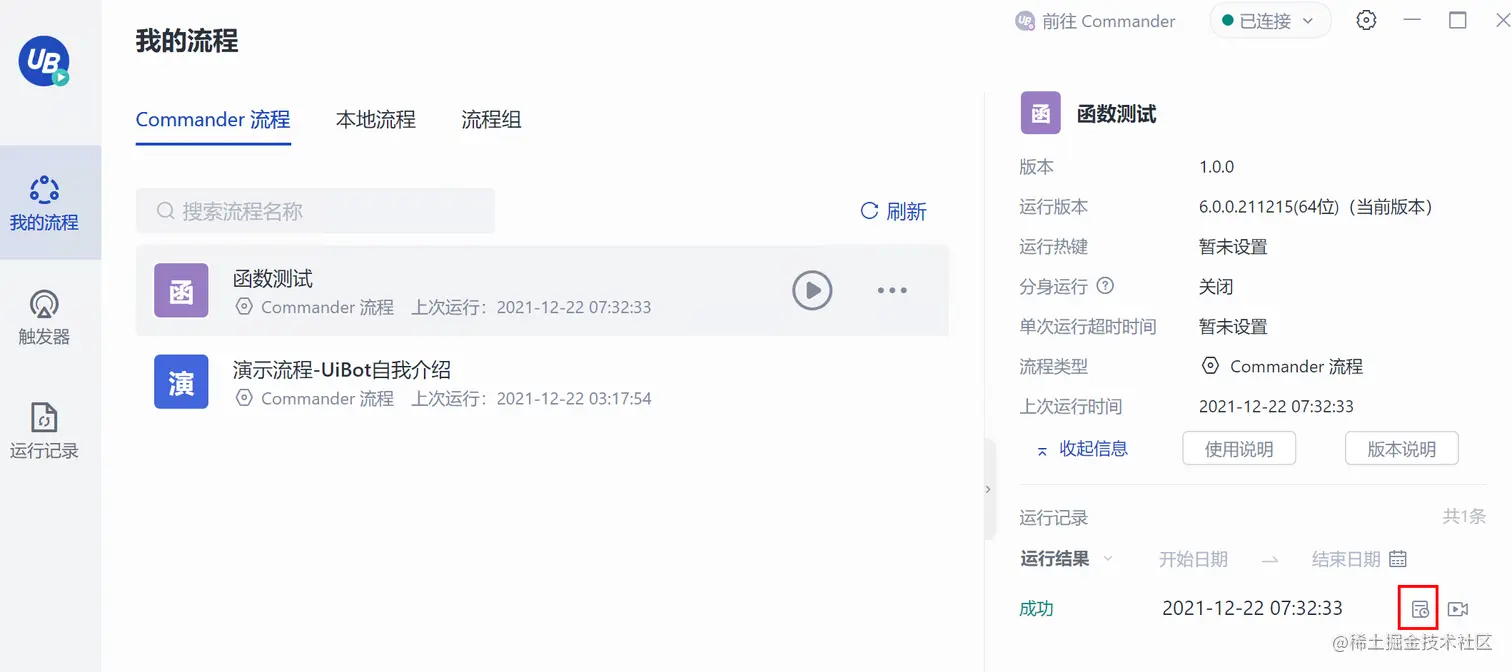The height and width of the screenshot is (672, 1512).
Task: Open the video recording icon for run record
Action: [1458, 609]
